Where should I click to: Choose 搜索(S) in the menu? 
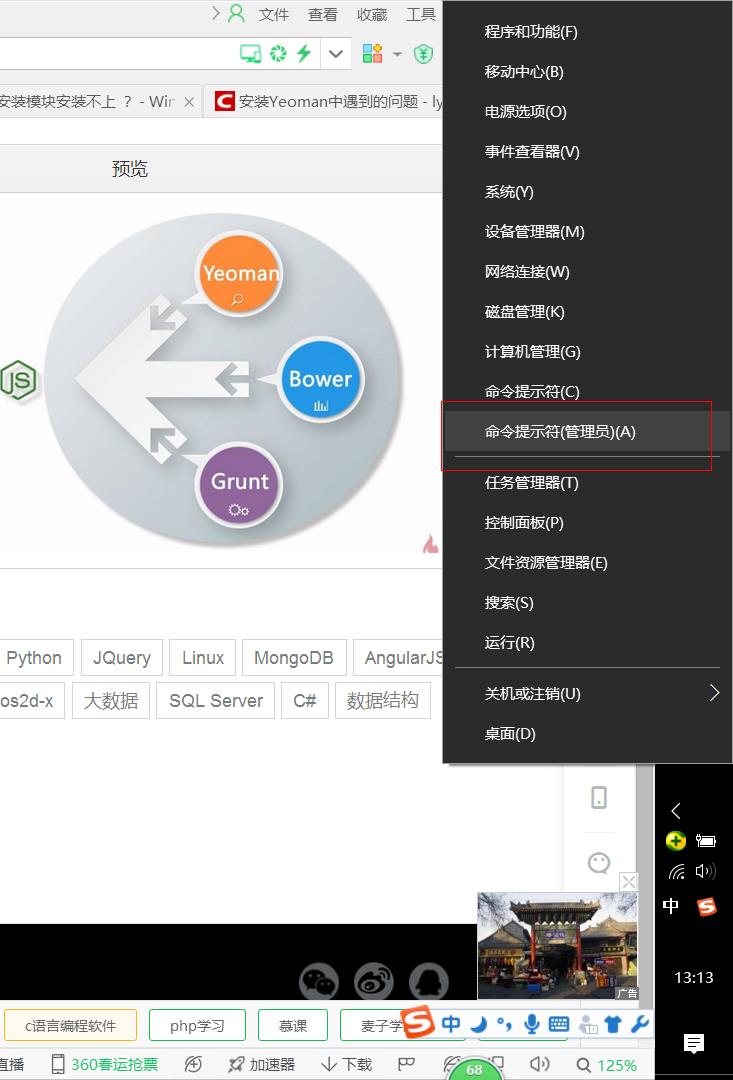click(587, 603)
